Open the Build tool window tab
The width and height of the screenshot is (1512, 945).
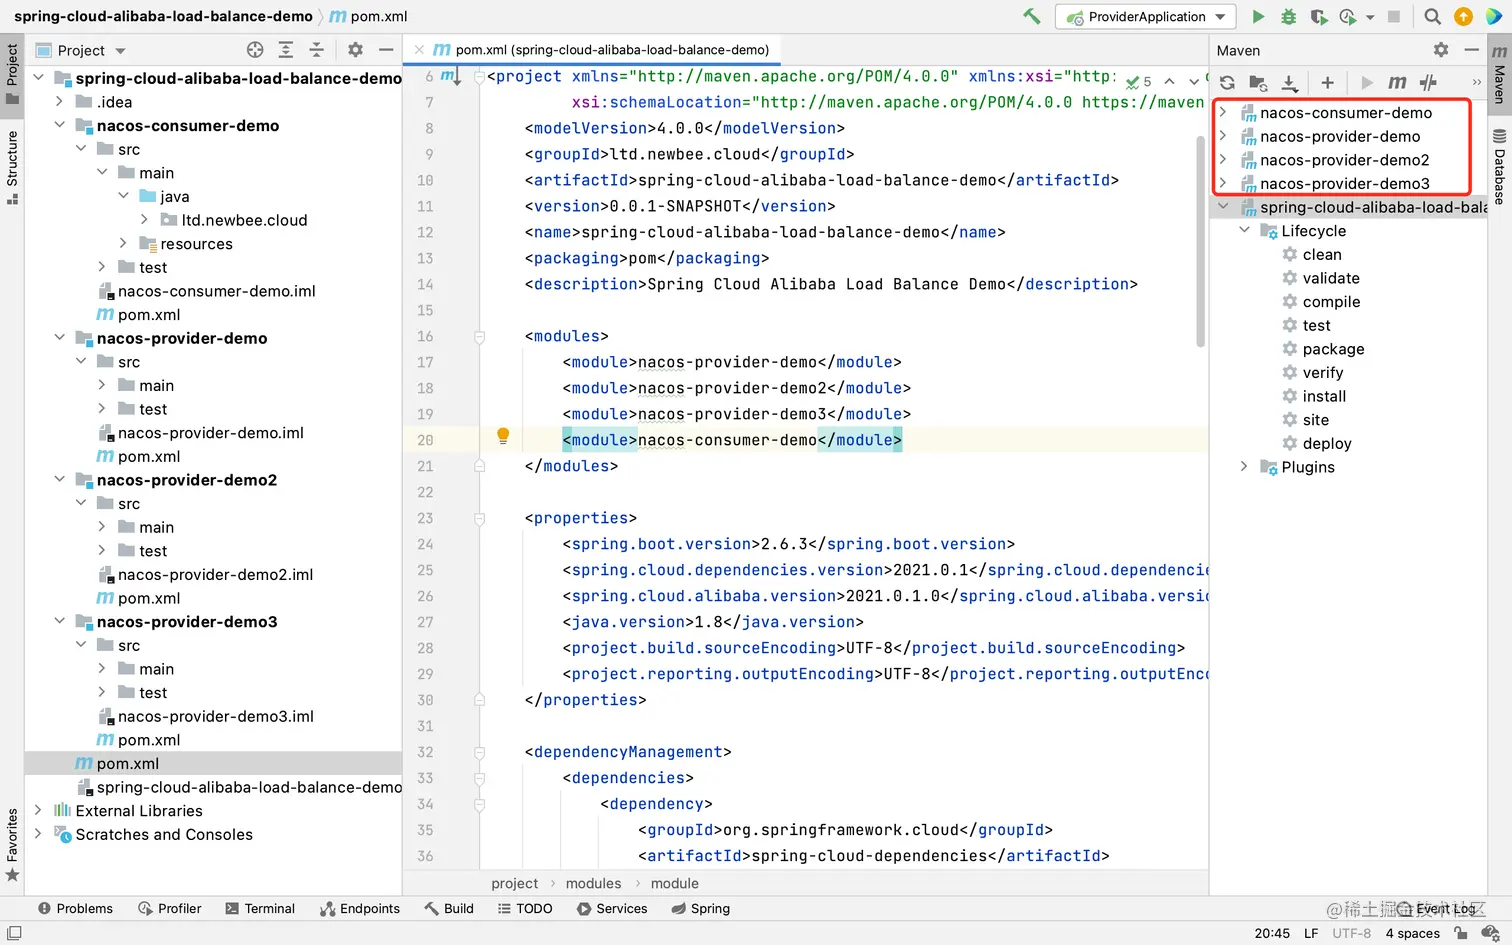point(449,908)
